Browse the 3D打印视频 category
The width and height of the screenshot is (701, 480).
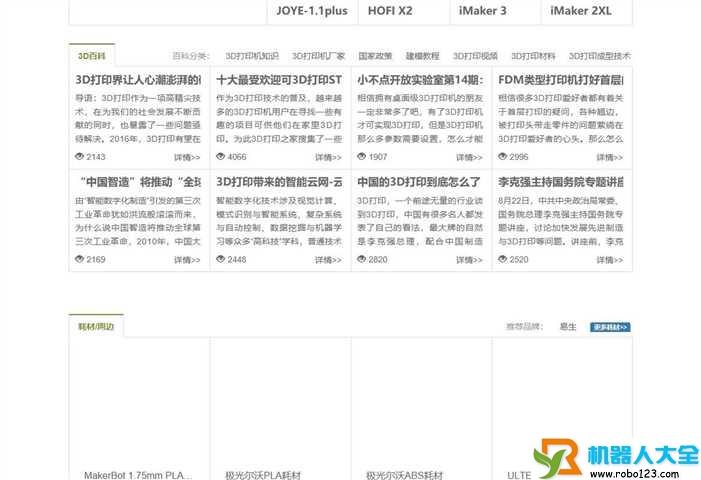[475, 56]
